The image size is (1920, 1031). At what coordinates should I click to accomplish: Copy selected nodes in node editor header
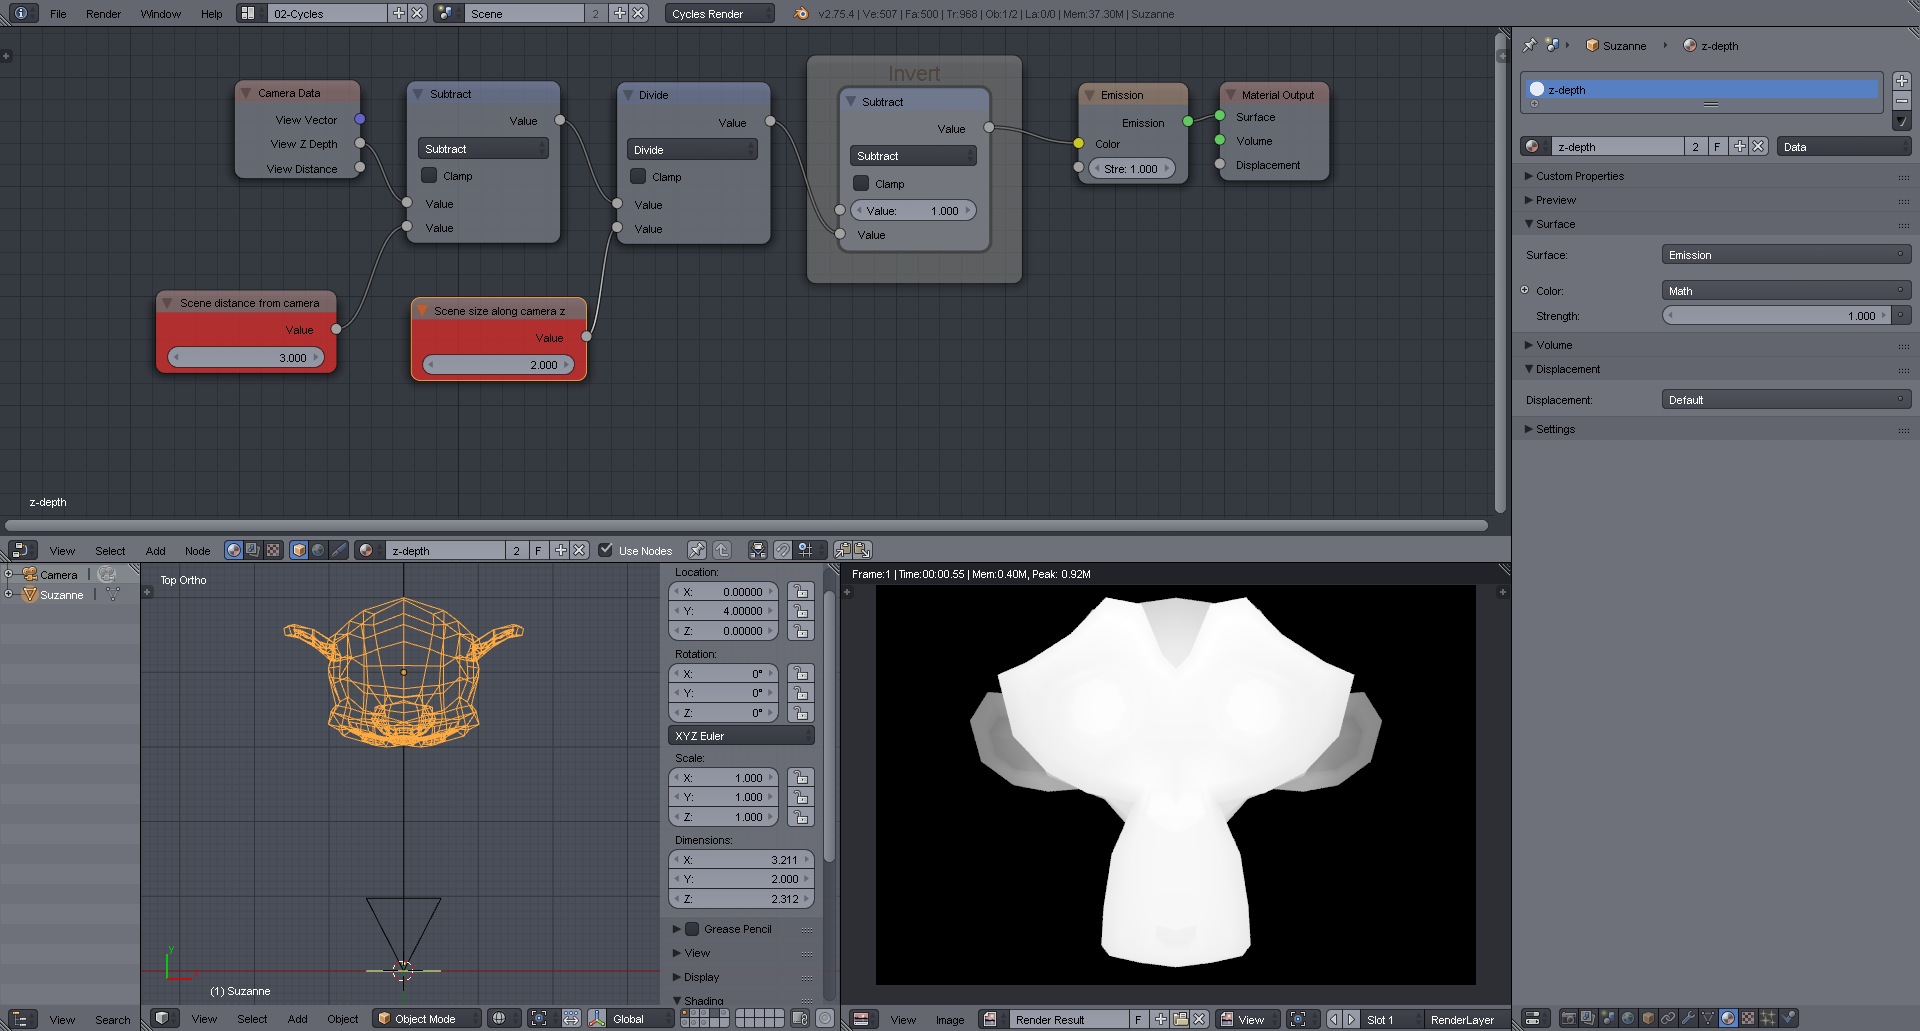pyautogui.click(x=843, y=550)
